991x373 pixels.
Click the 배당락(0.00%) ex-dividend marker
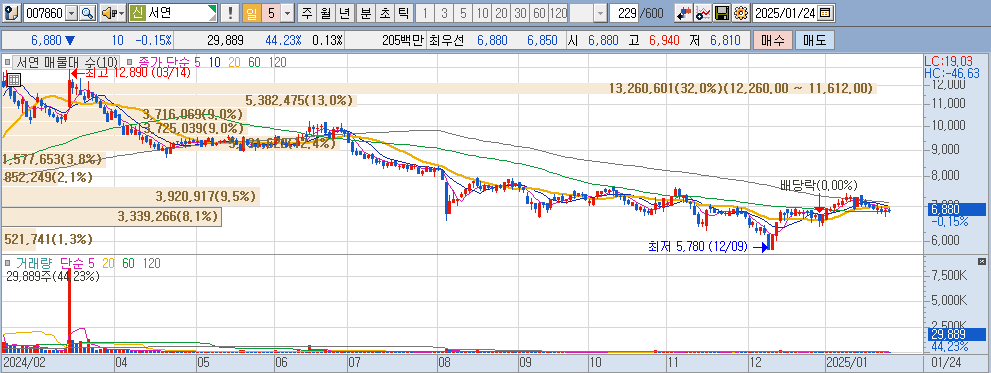[x=819, y=186]
